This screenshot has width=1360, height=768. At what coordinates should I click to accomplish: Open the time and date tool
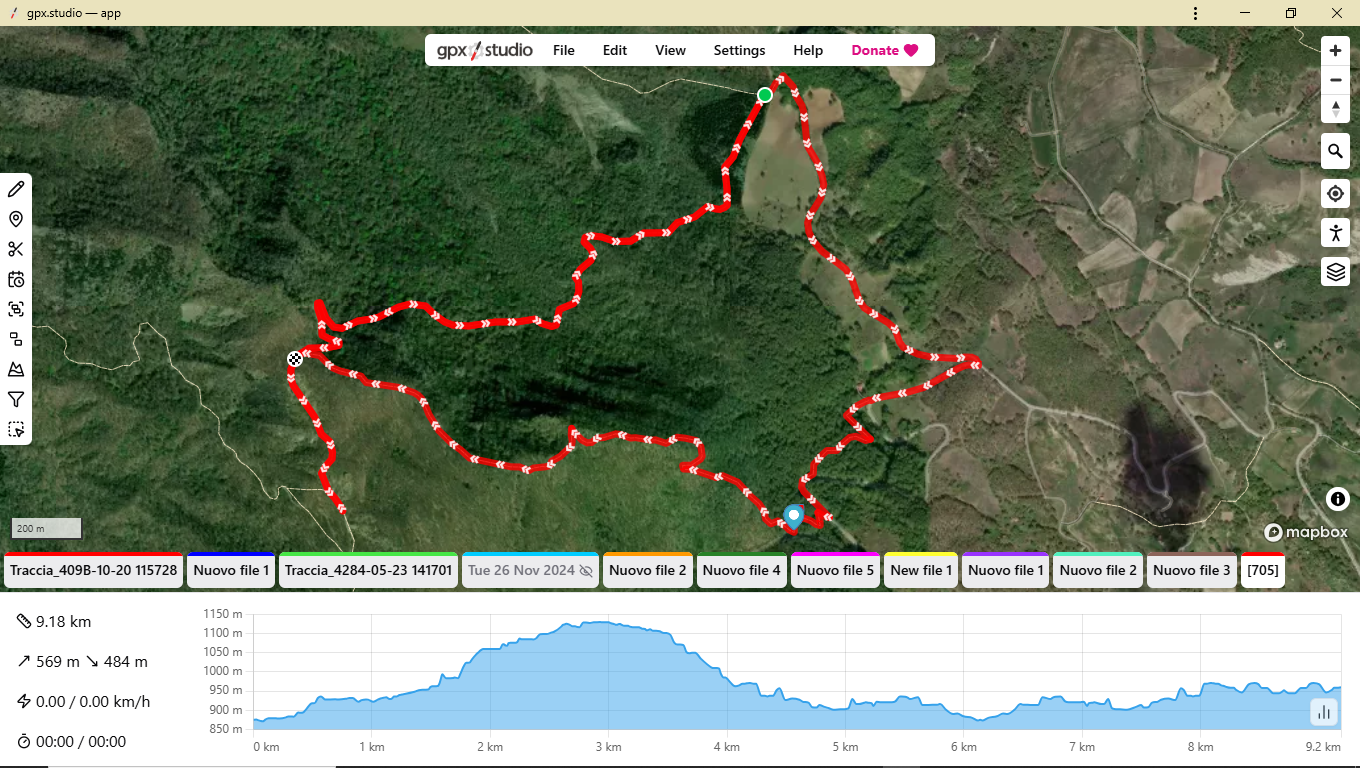[16, 280]
